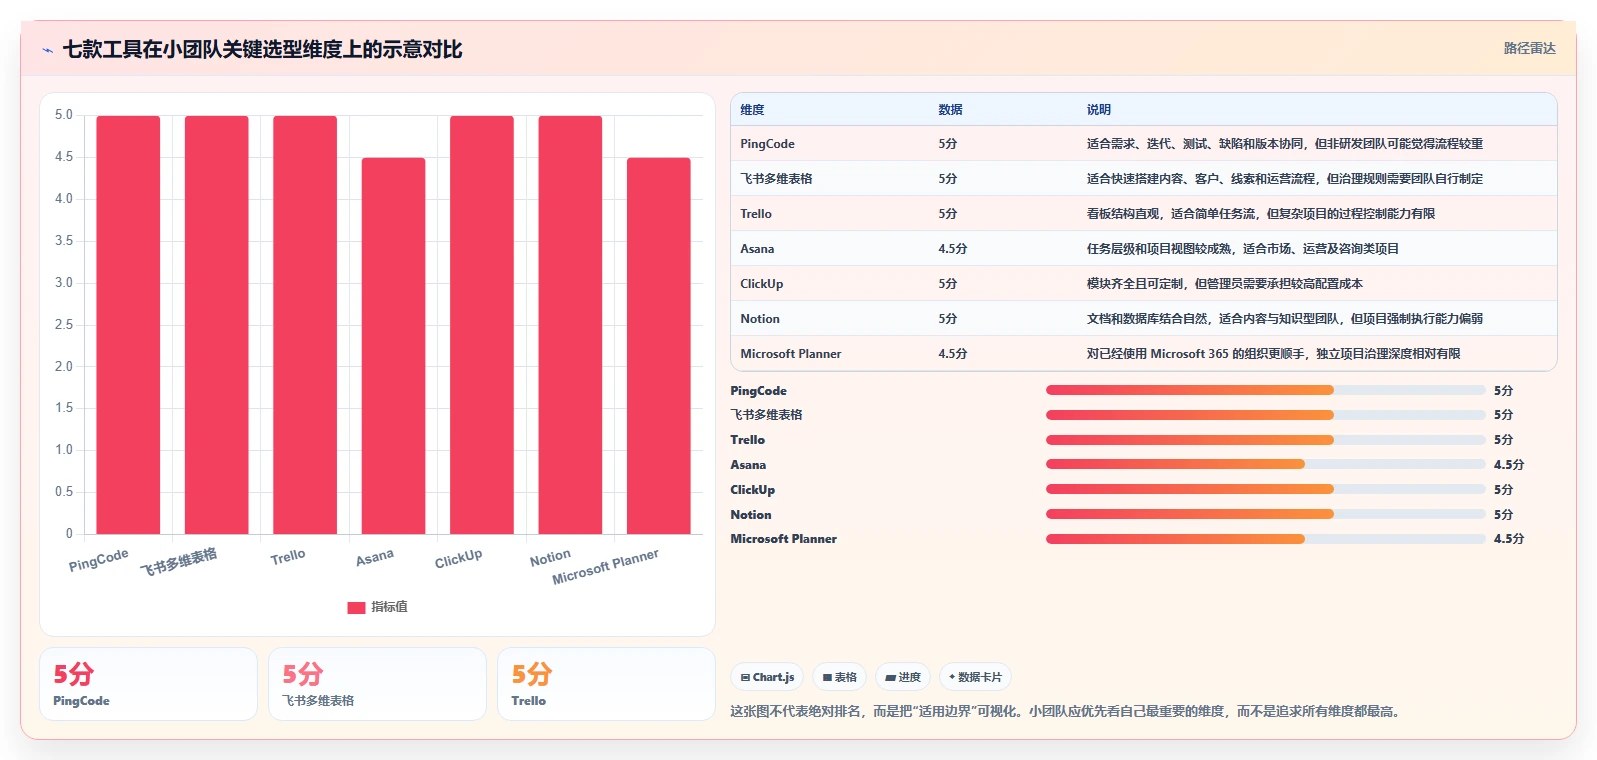Select the 表格 tag chip

(839, 677)
